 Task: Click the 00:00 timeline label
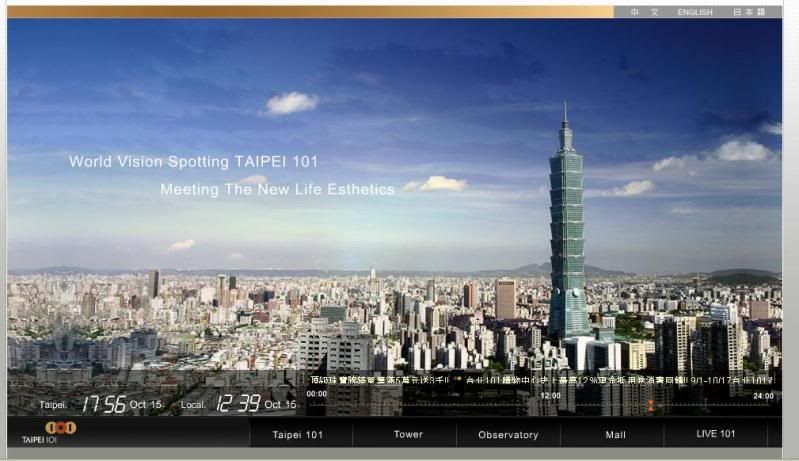pyautogui.click(x=316, y=394)
